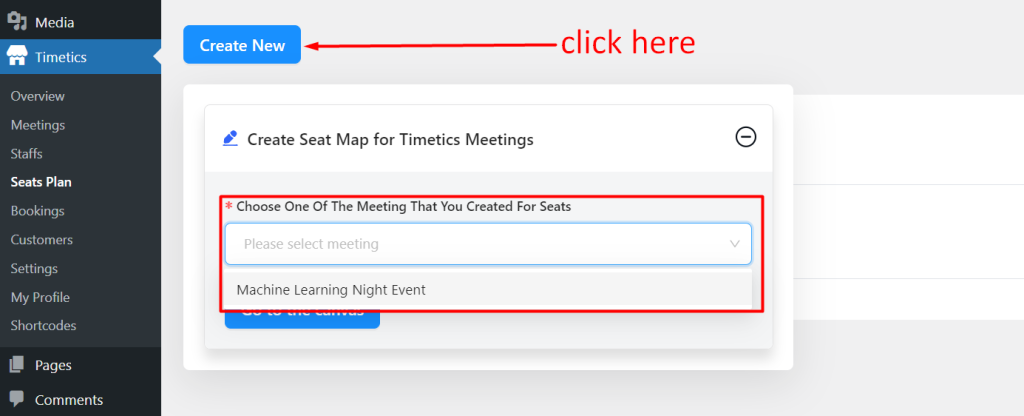Navigate to Customers
The image size is (1024, 416).
pyautogui.click(x=42, y=240)
